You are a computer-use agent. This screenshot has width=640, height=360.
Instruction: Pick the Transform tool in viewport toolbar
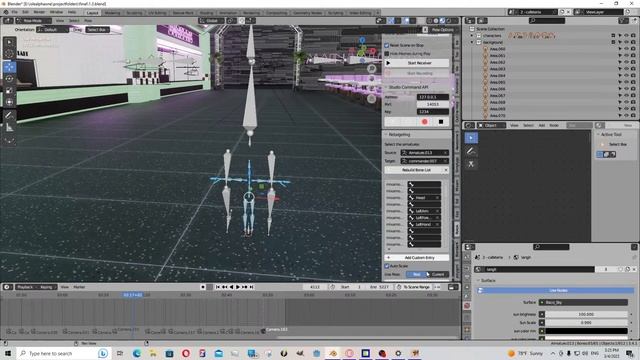point(9,102)
